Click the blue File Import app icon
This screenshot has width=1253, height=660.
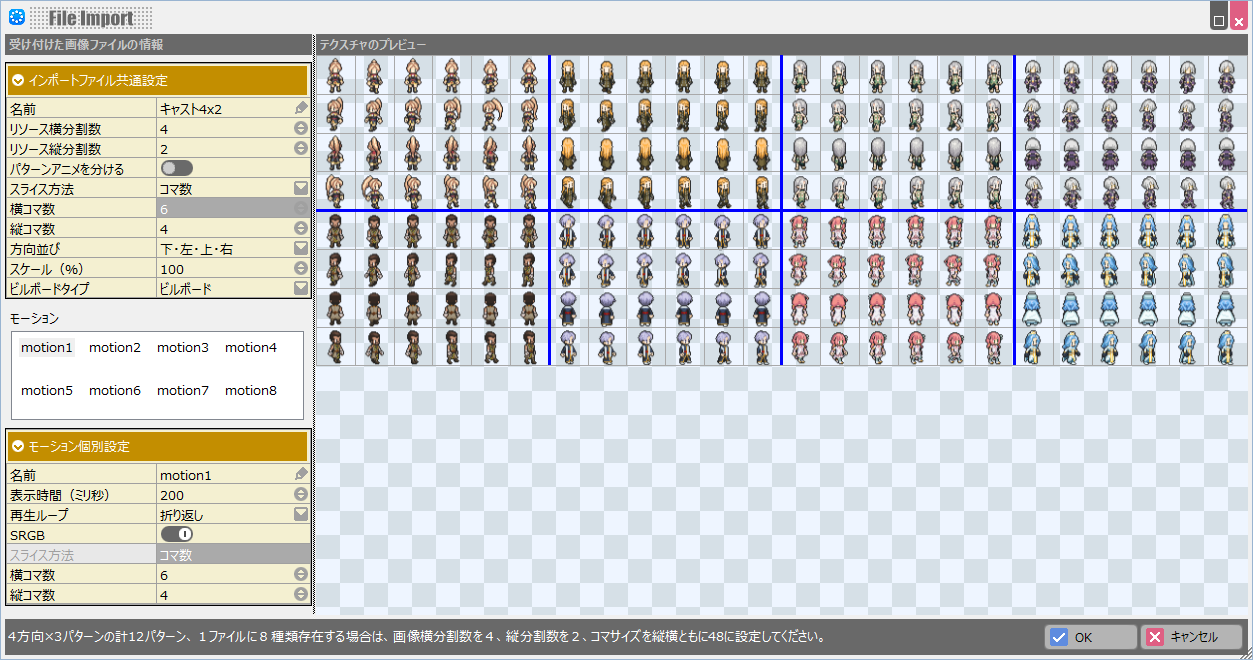pyautogui.click(x=16, y=17)
